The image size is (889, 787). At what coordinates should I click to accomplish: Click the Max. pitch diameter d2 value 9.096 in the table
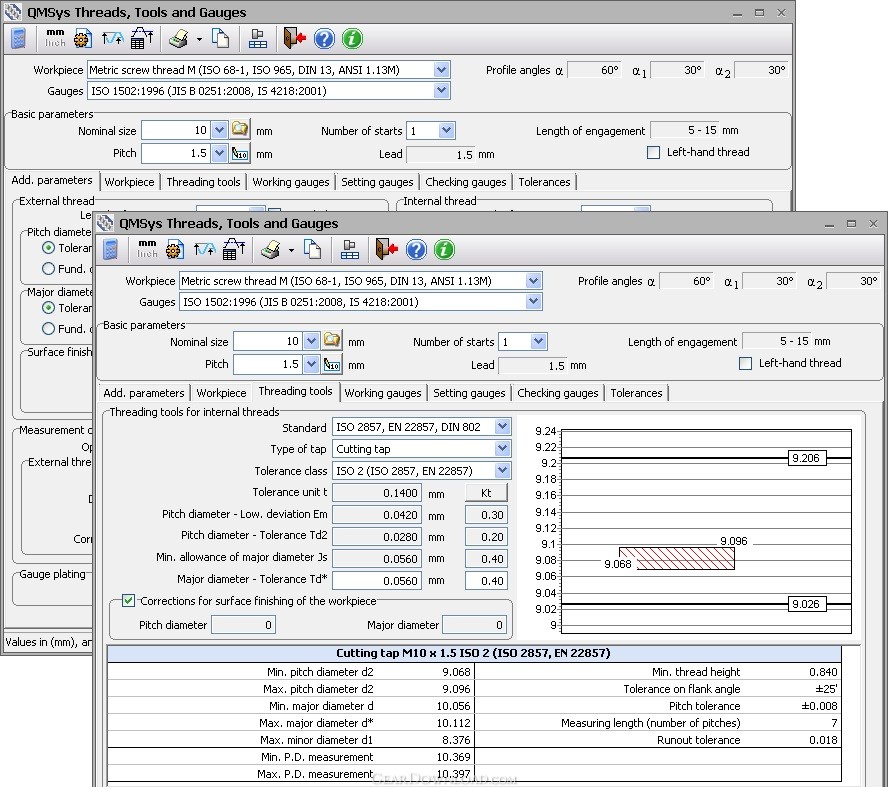pos(456,689)
